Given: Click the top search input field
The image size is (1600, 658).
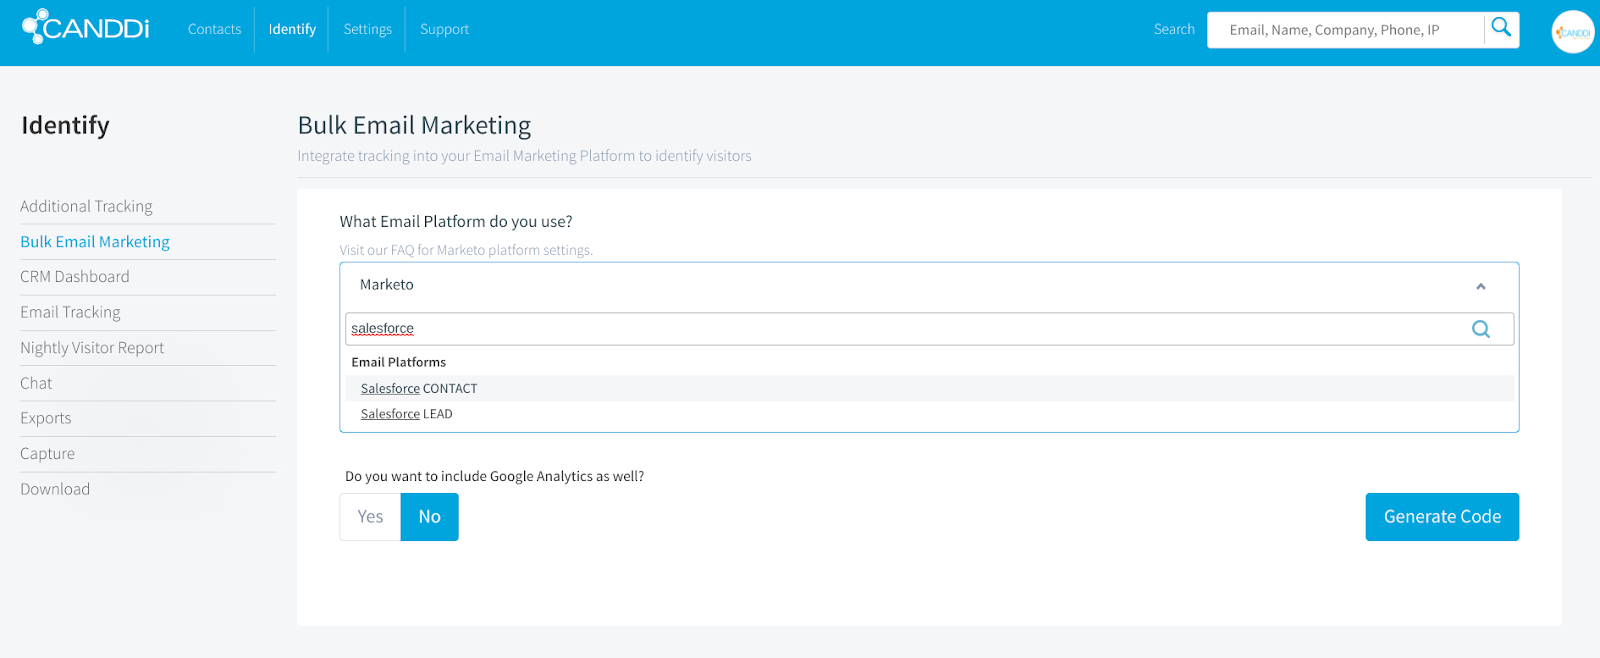Looking at the screenshot, I should pyautogui.click(x=1345, y=30).
